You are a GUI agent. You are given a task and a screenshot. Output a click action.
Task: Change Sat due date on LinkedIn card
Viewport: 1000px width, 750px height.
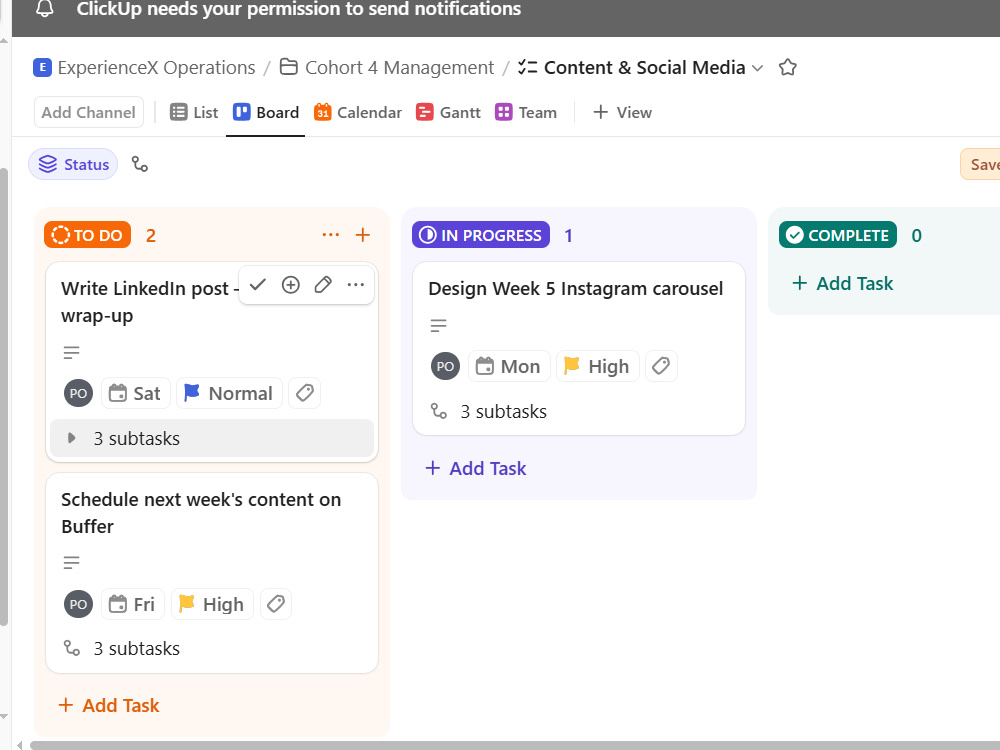135,393
